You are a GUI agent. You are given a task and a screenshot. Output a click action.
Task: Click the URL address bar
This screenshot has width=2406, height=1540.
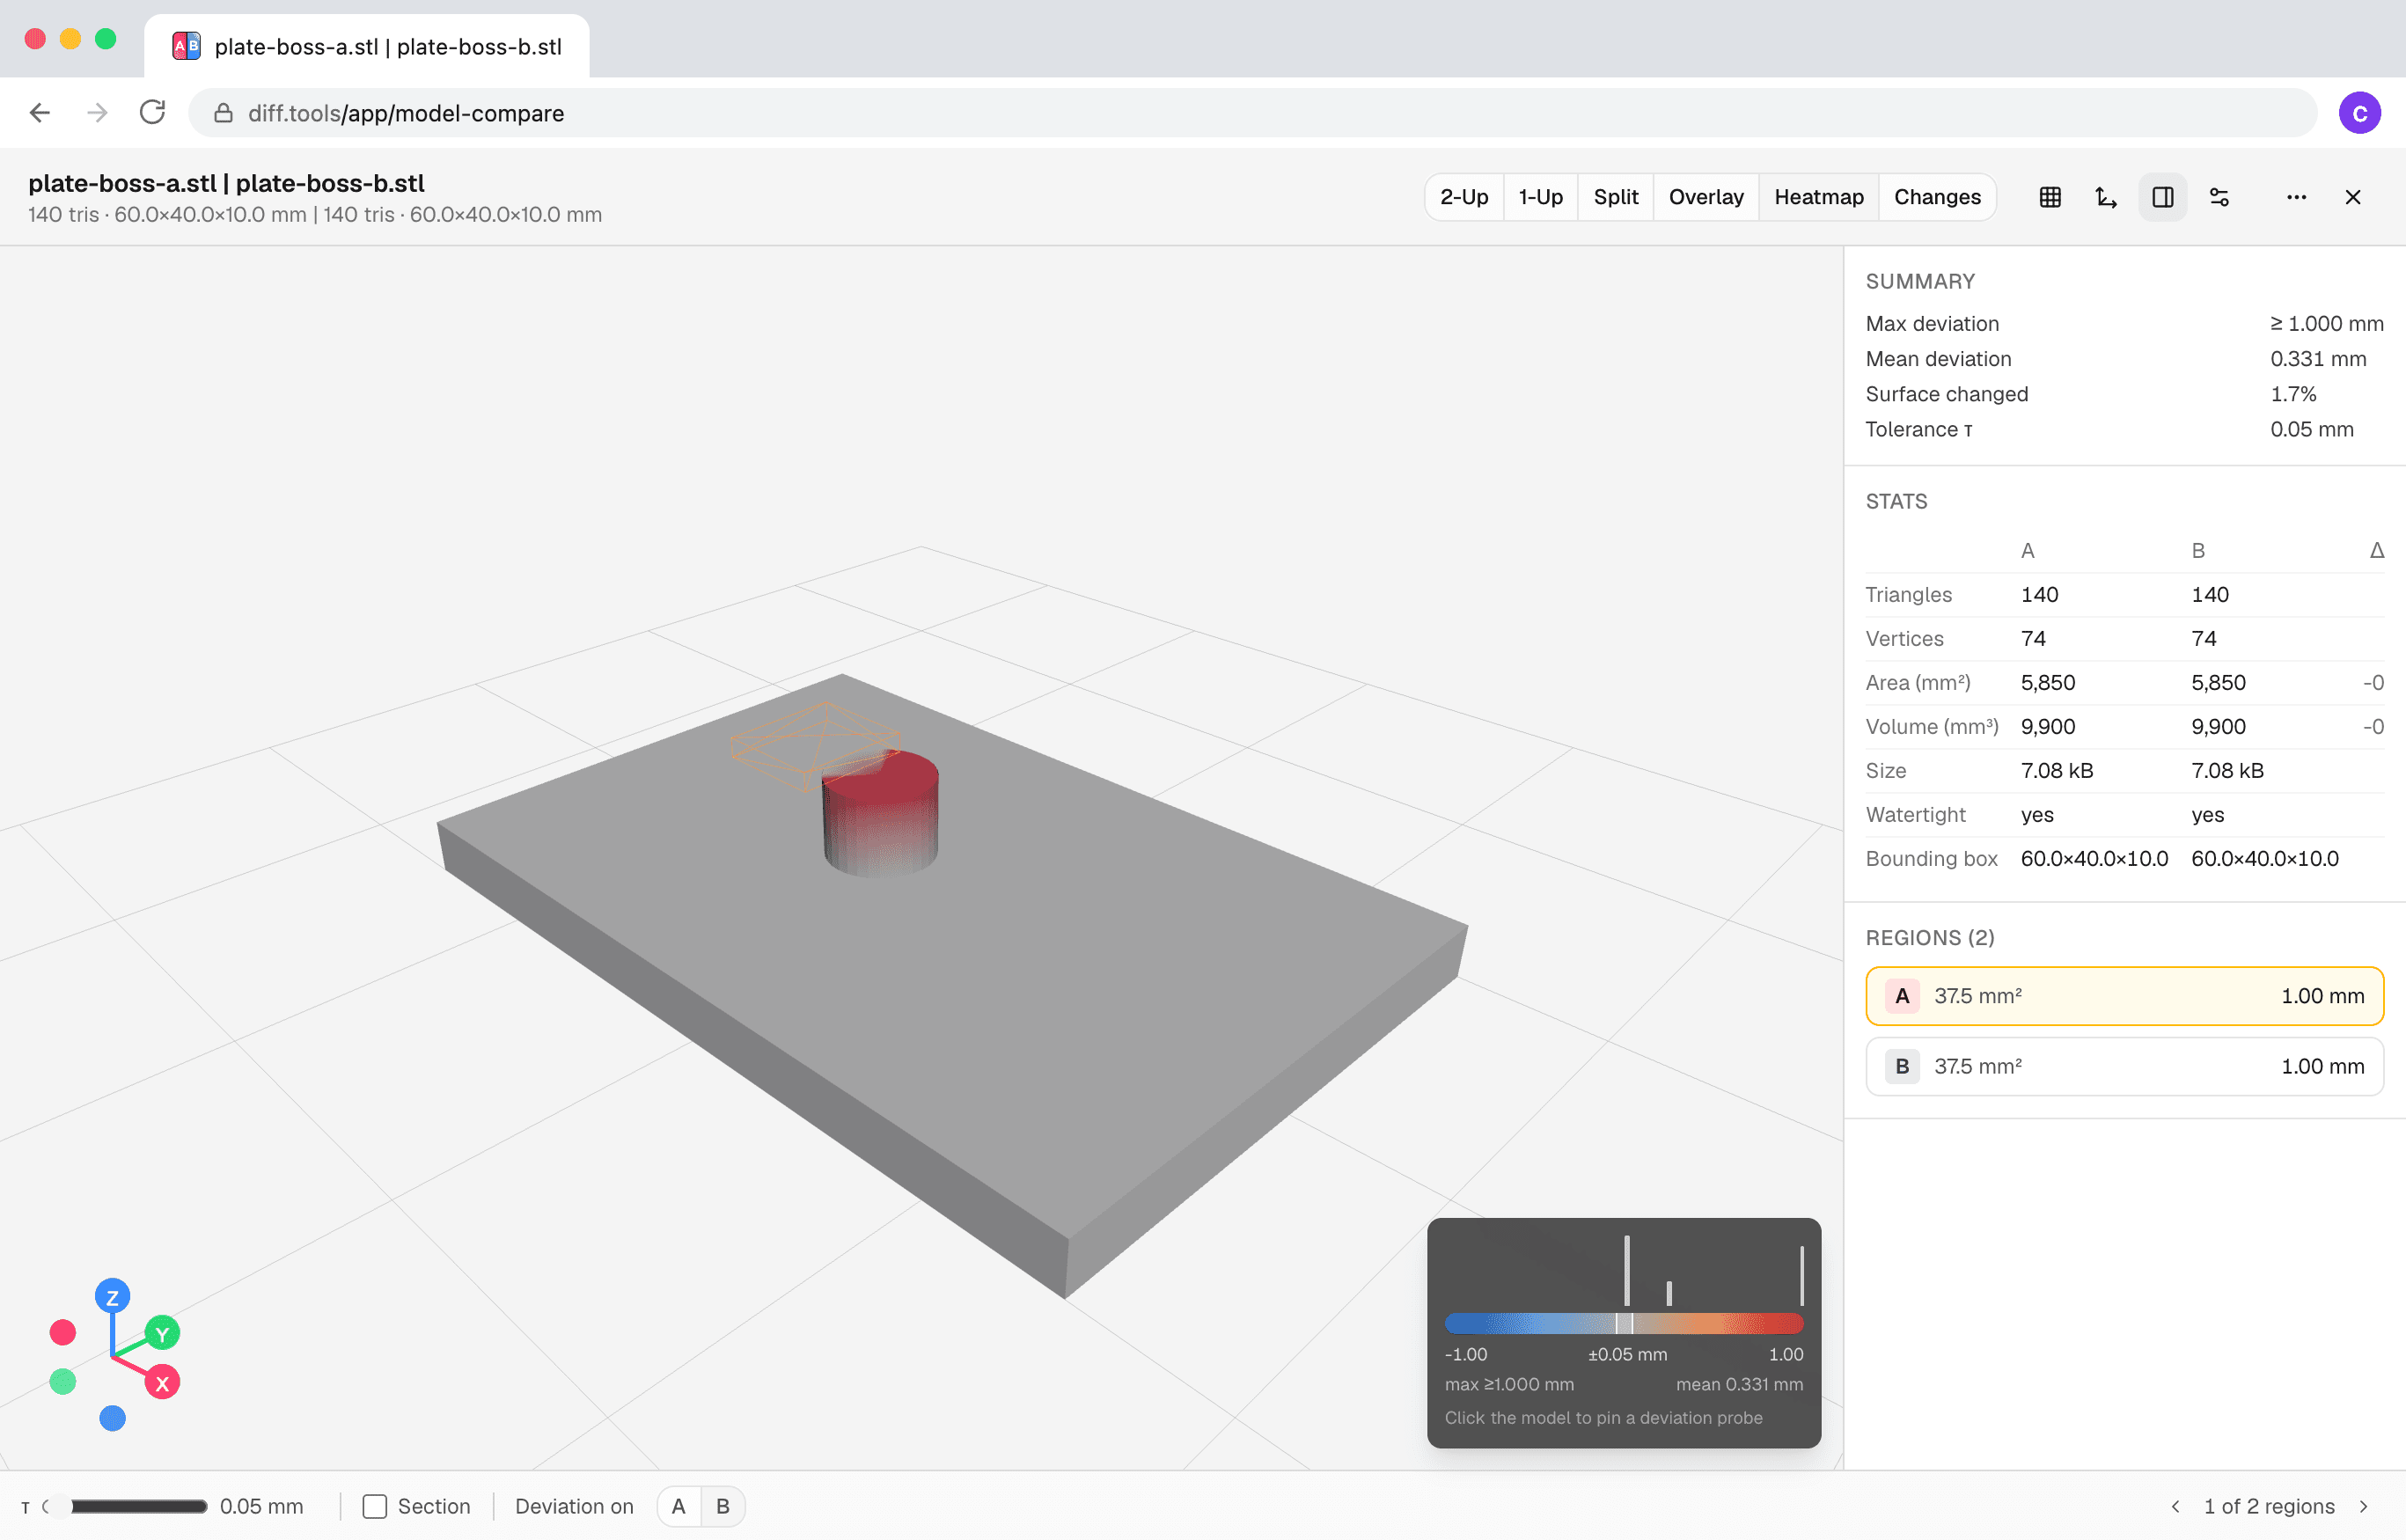(x=1252, y=113)
